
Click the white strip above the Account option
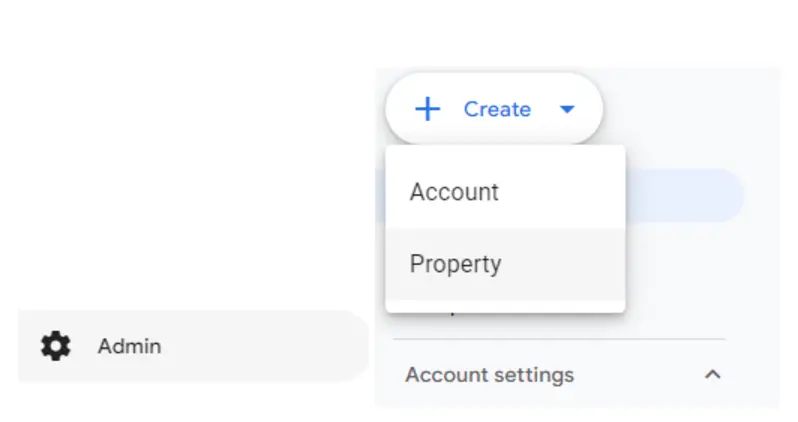click(505, 151)
